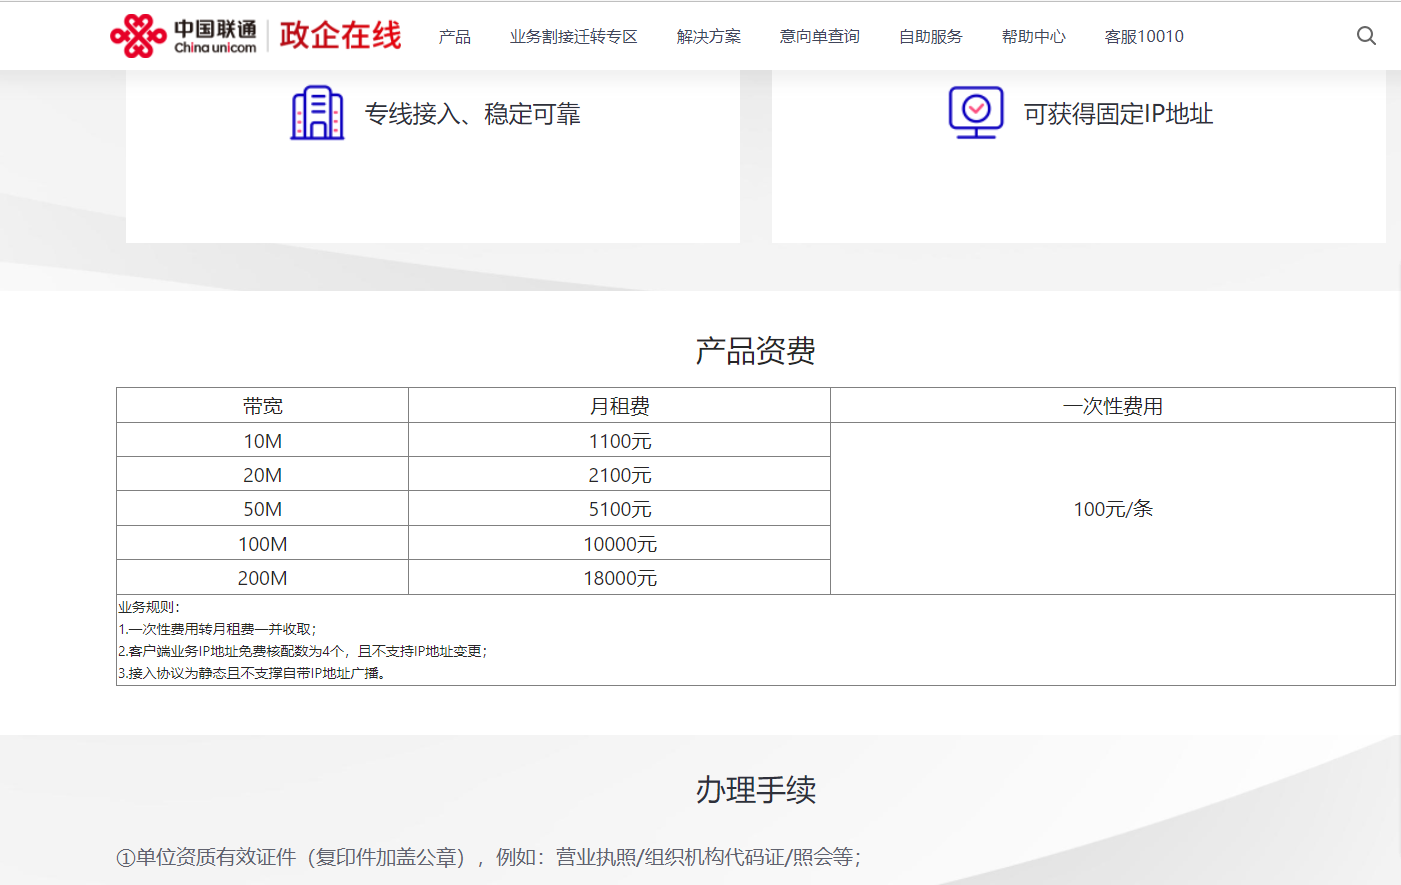1401x885 pixels.
Task: Click the 2100元 monthly fee cell
Action: point(620,475)
